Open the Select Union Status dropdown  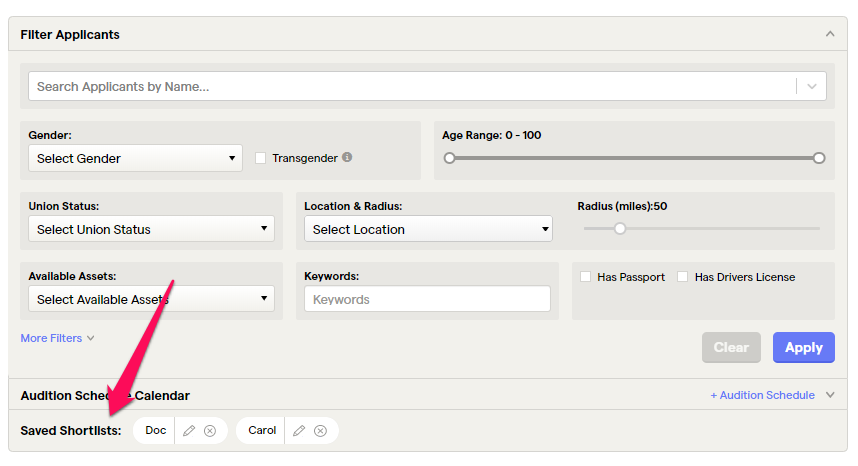pos(151,229)
